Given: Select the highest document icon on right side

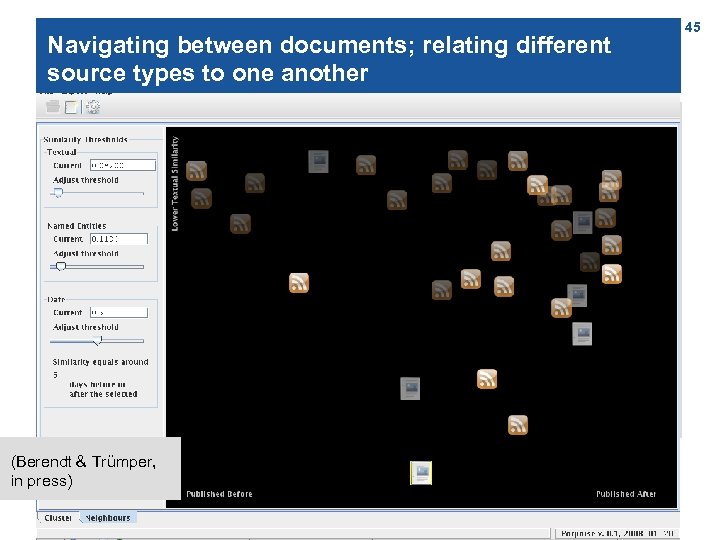Looking at the screenshot, I should click(582, 222).
